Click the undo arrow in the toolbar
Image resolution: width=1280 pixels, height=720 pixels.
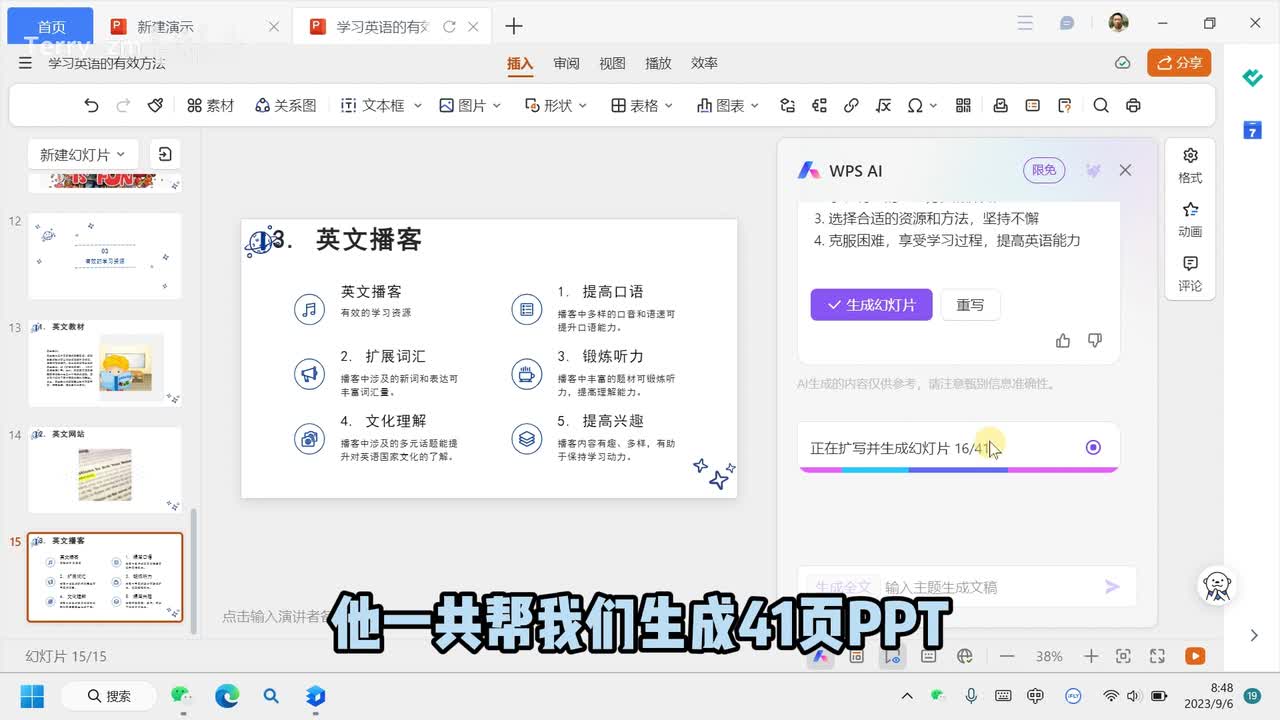(91, 105)
